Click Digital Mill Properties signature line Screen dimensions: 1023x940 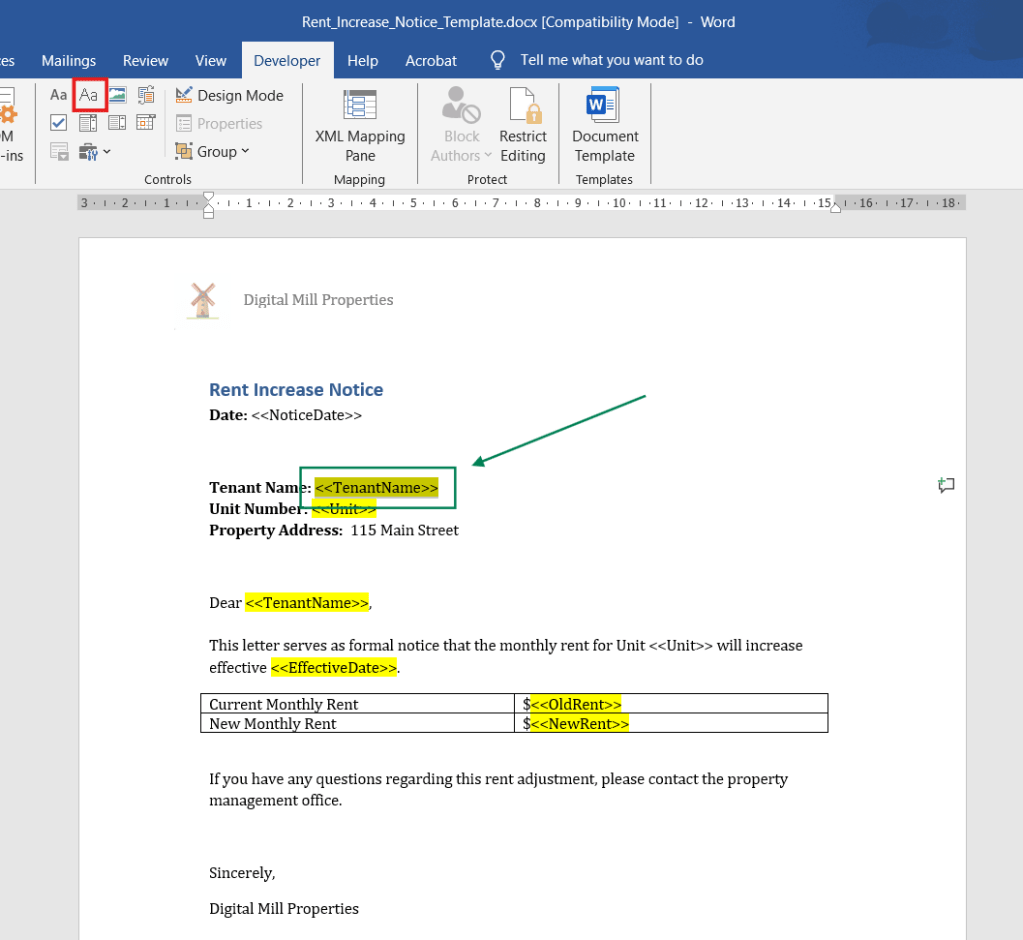click(x=284, y=909)
